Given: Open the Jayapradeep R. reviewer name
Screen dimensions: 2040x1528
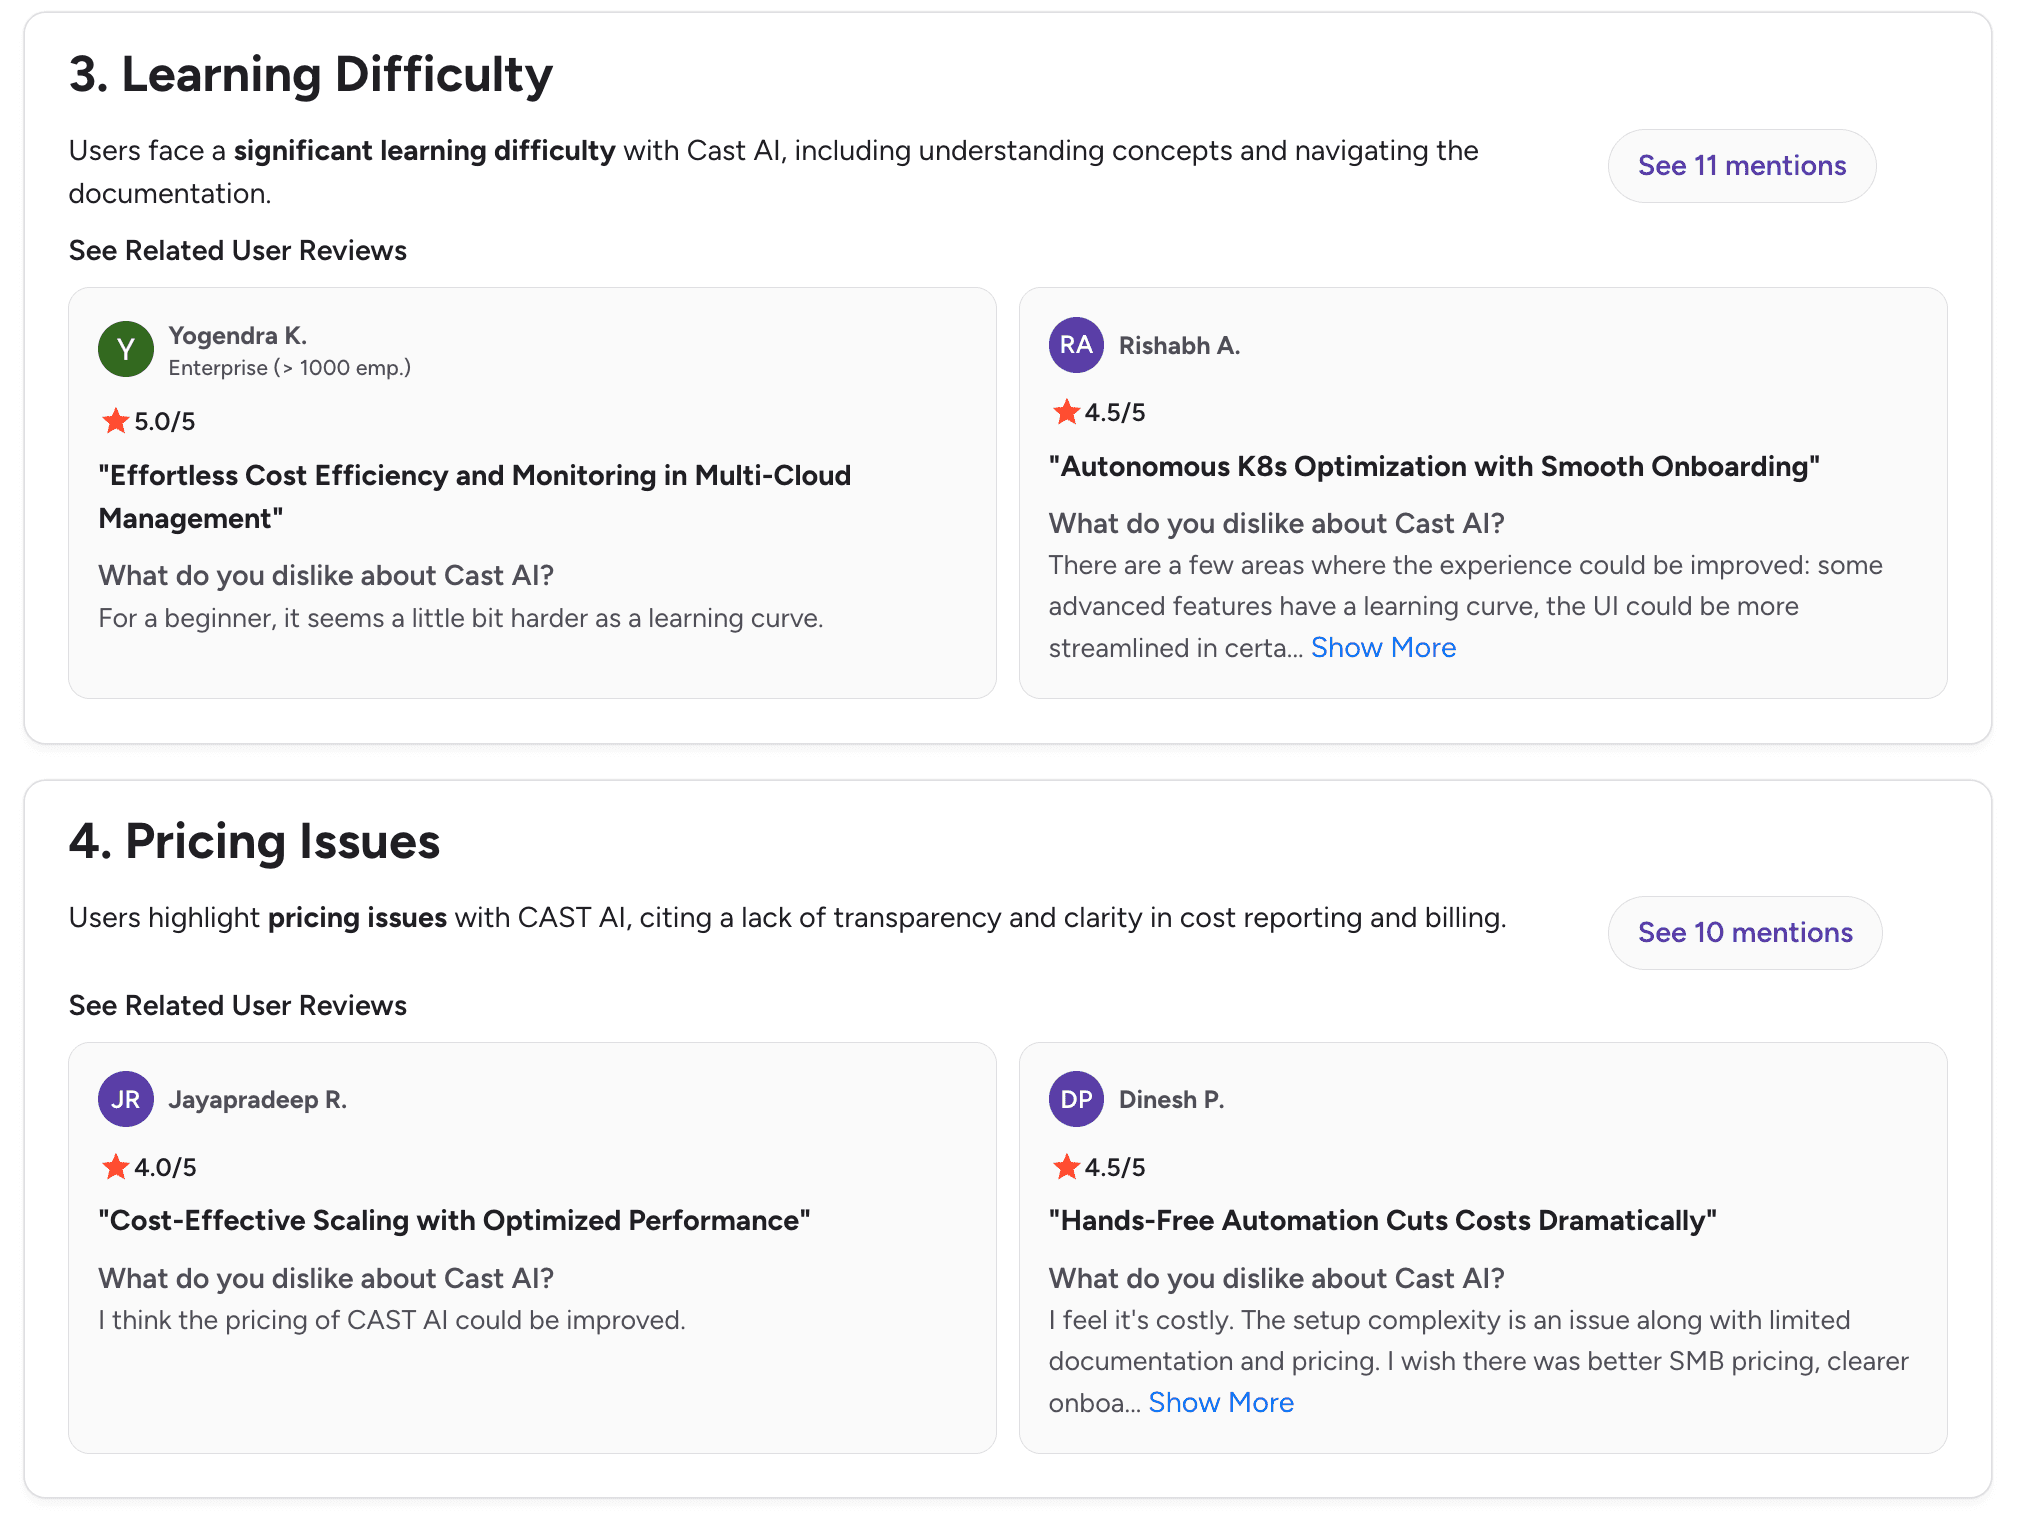Looking at the screenshot, I should [258, 1100].
